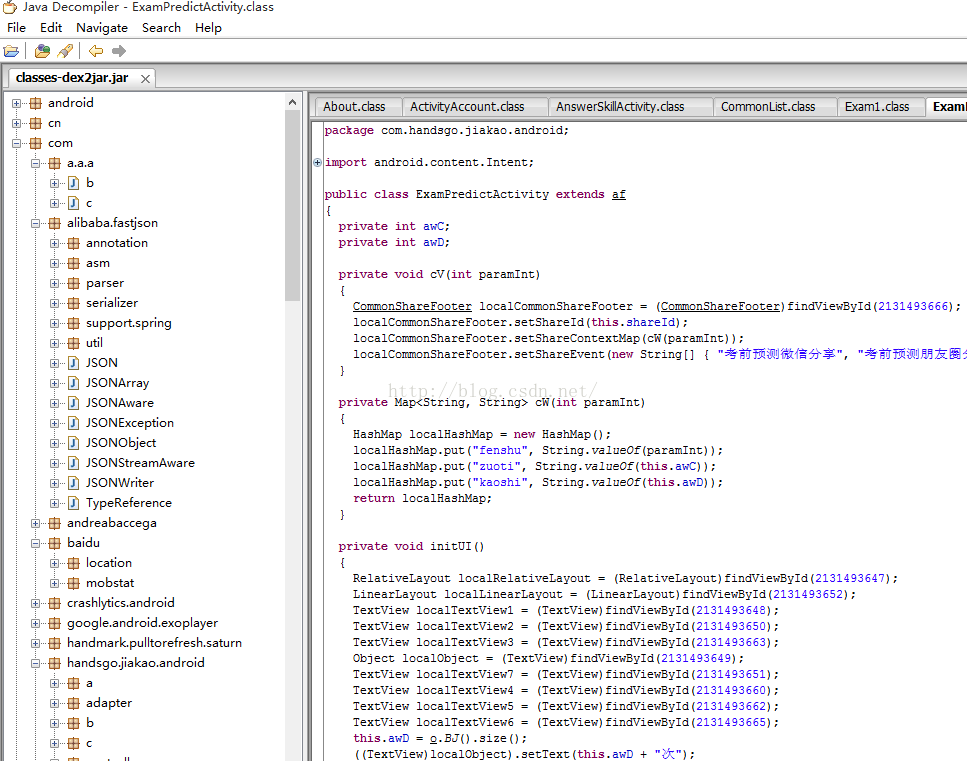Expand the andreabaccega package node

pyautogui.click(x=35, y=523)
